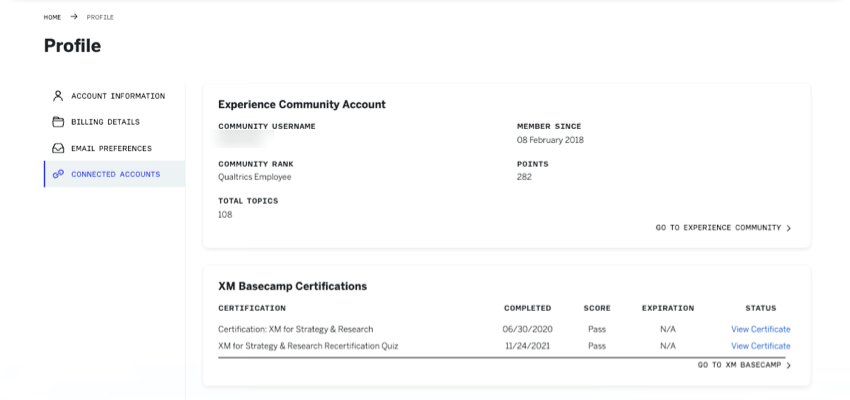Select Connected Accounts section
This screenshot has width=850, height=400.
[114, 174]
